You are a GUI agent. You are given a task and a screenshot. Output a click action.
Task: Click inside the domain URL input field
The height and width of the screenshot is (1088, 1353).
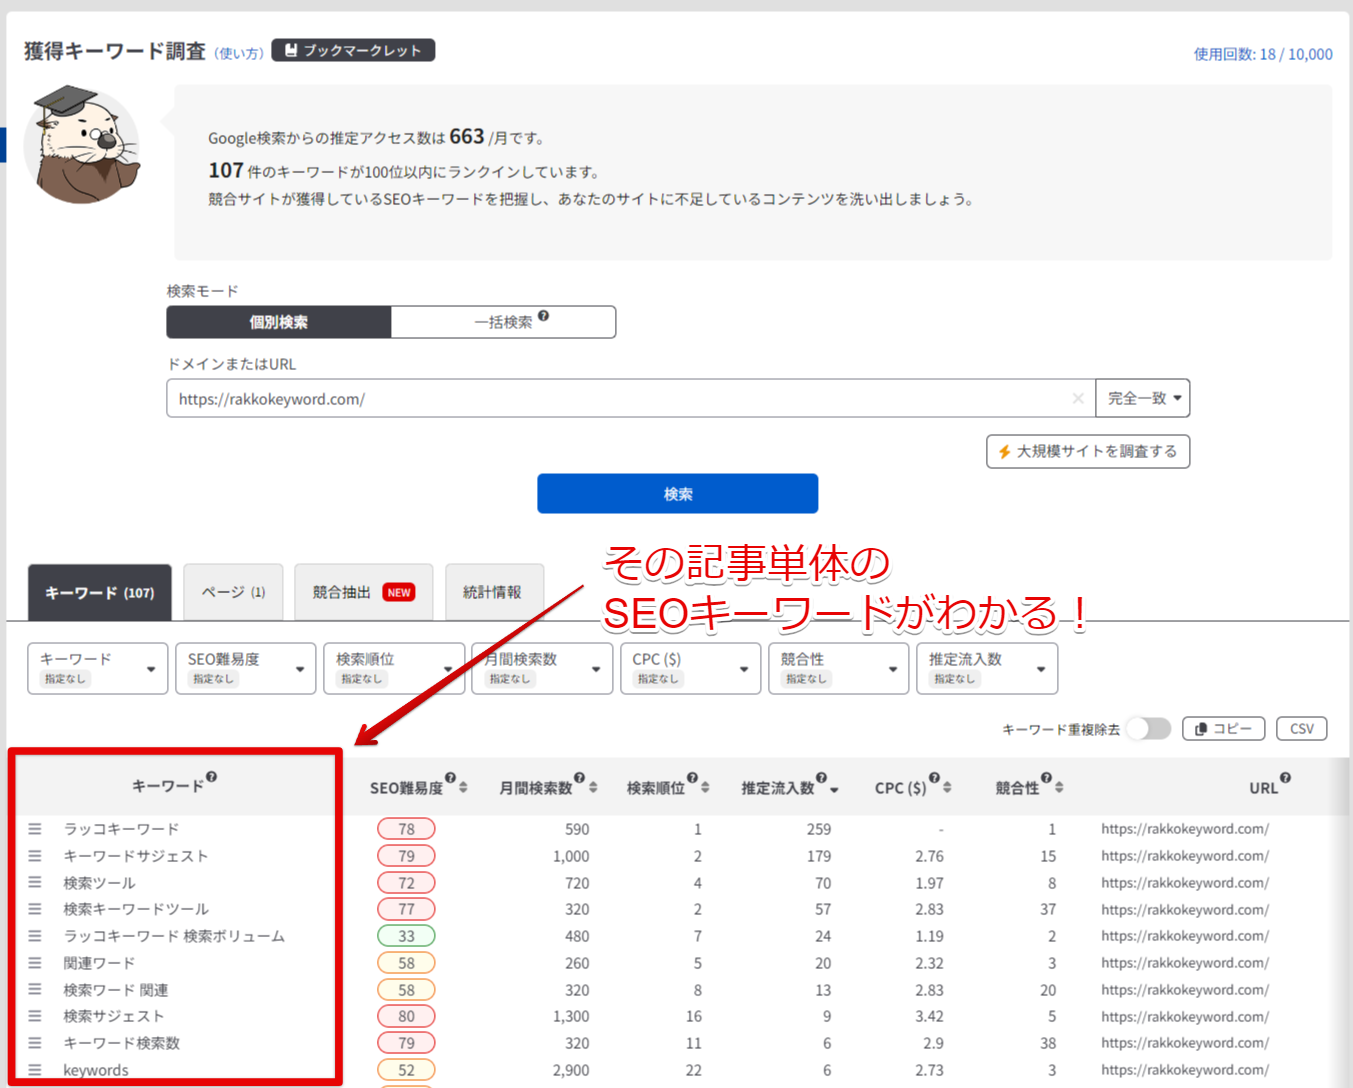600,397
